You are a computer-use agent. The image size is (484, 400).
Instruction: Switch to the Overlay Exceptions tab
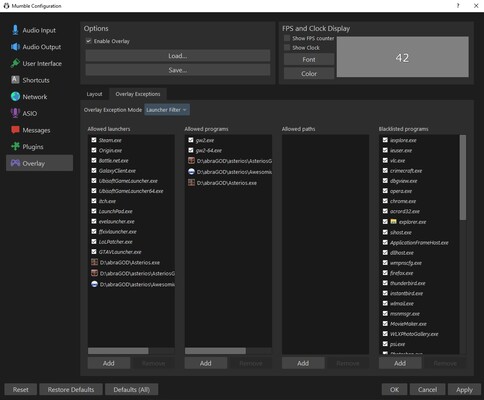point(138,94)
